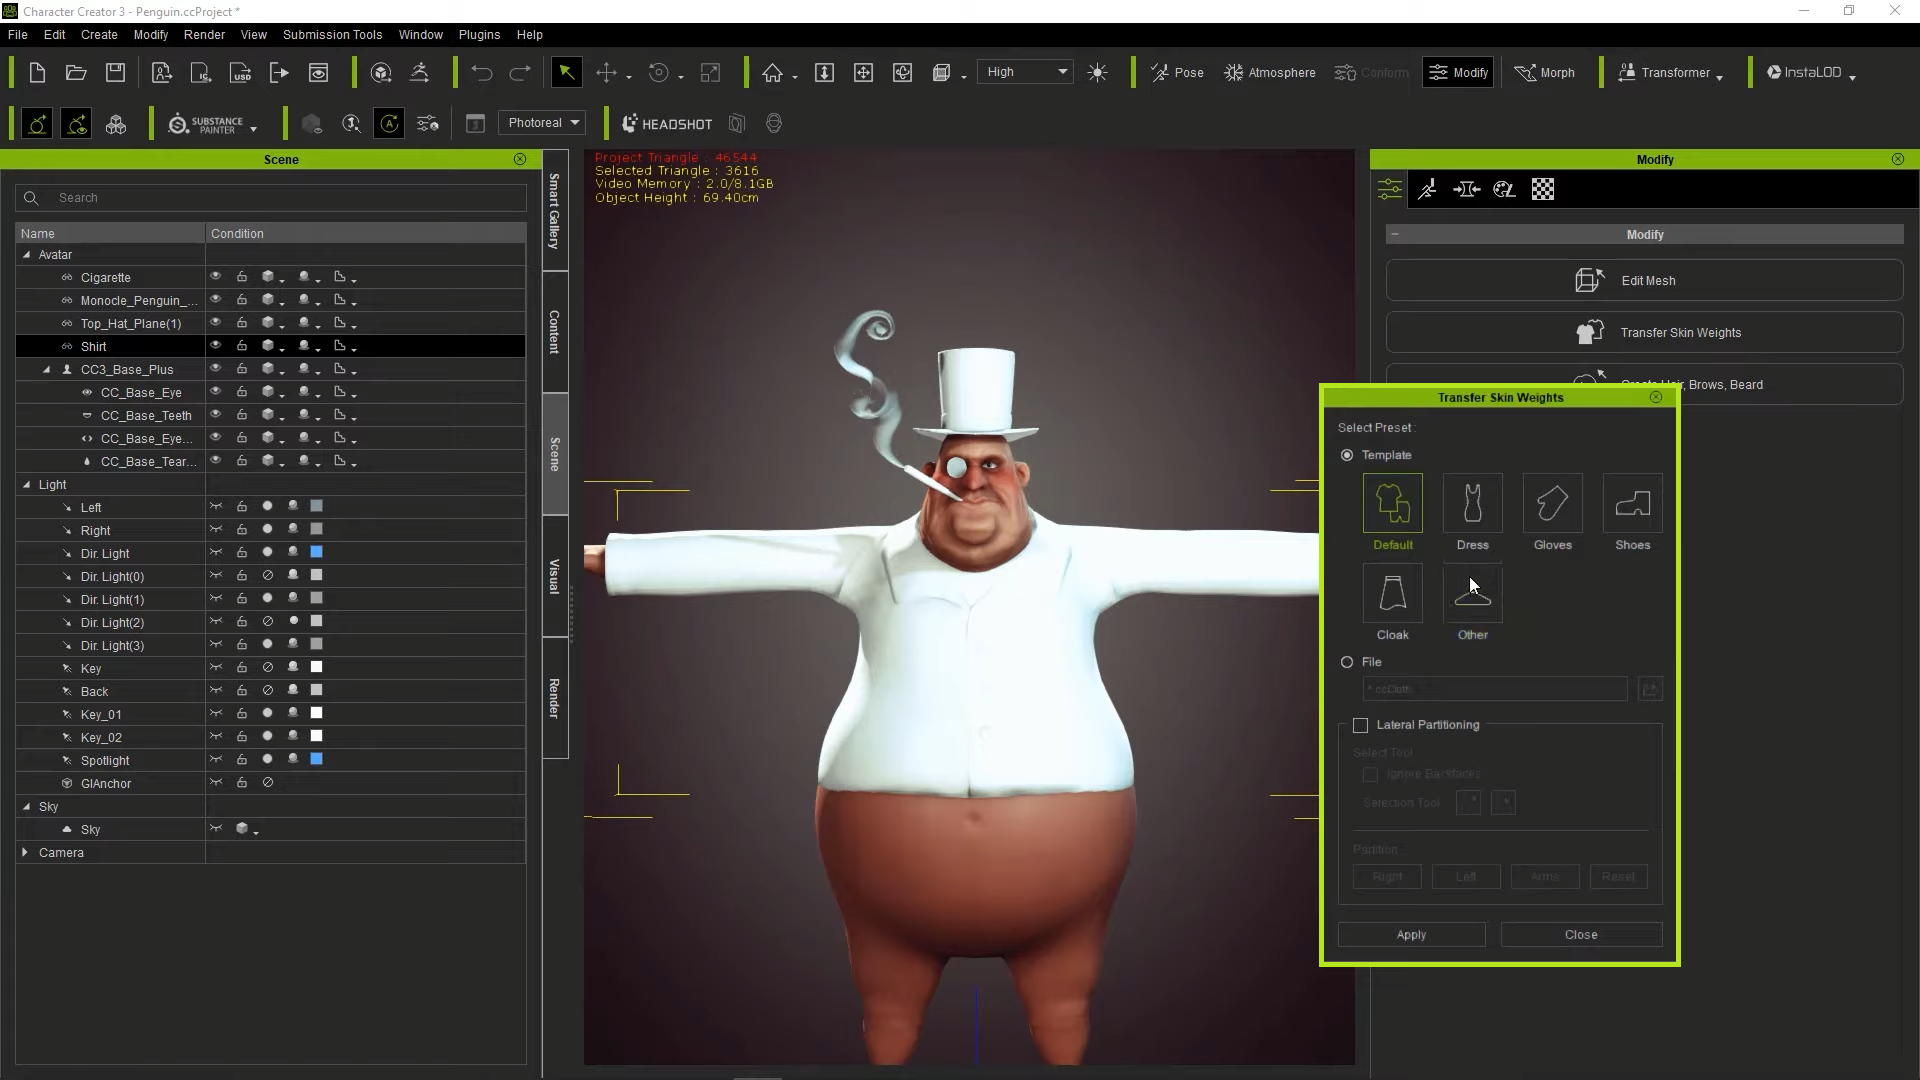1920x1080 pixels.
Task: Open the running-figure Motion tab in Modify
Action: coord(1427,189)
